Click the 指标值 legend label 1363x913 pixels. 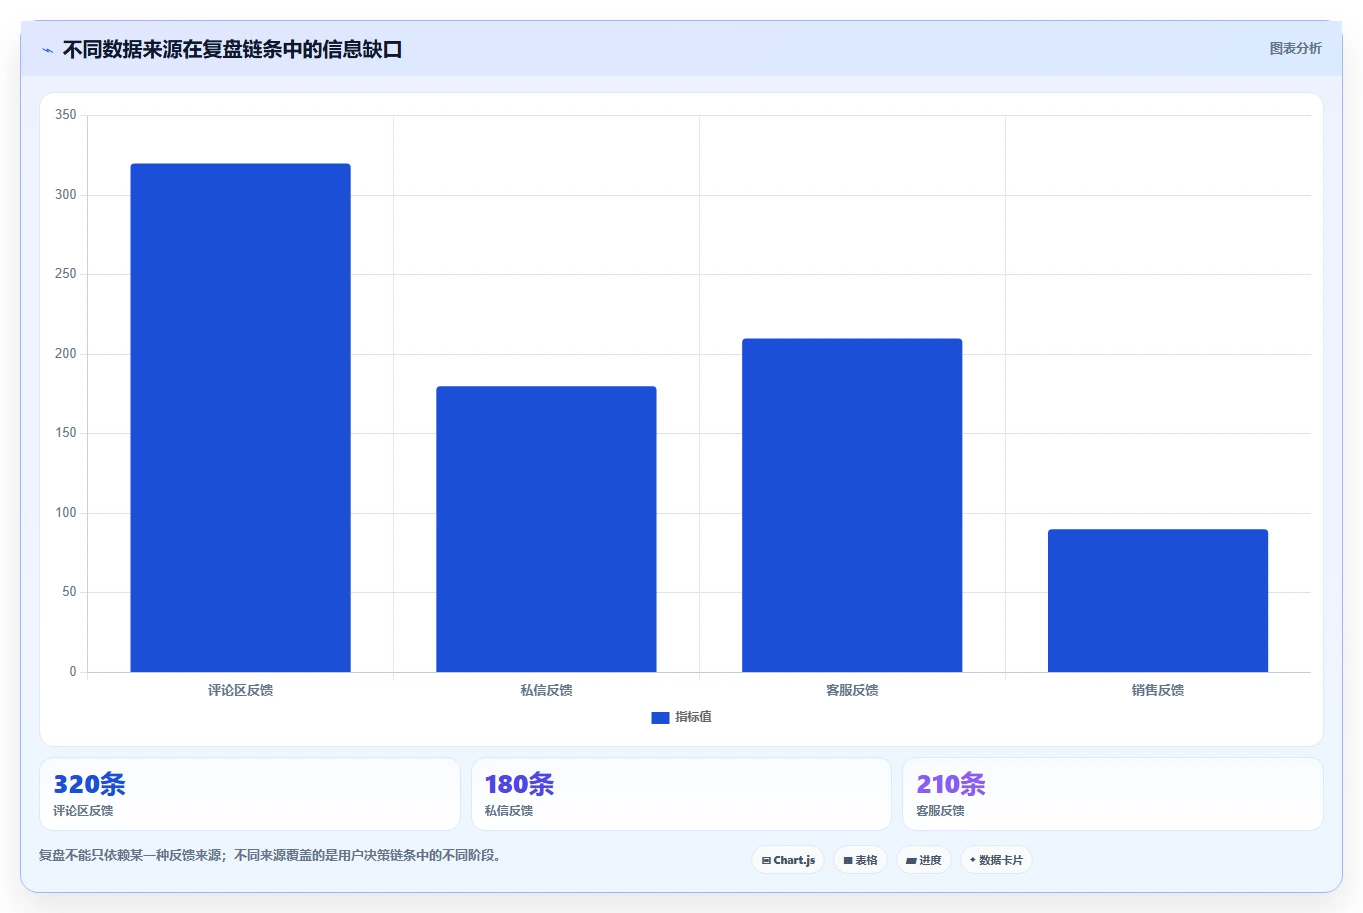(693, 717)
